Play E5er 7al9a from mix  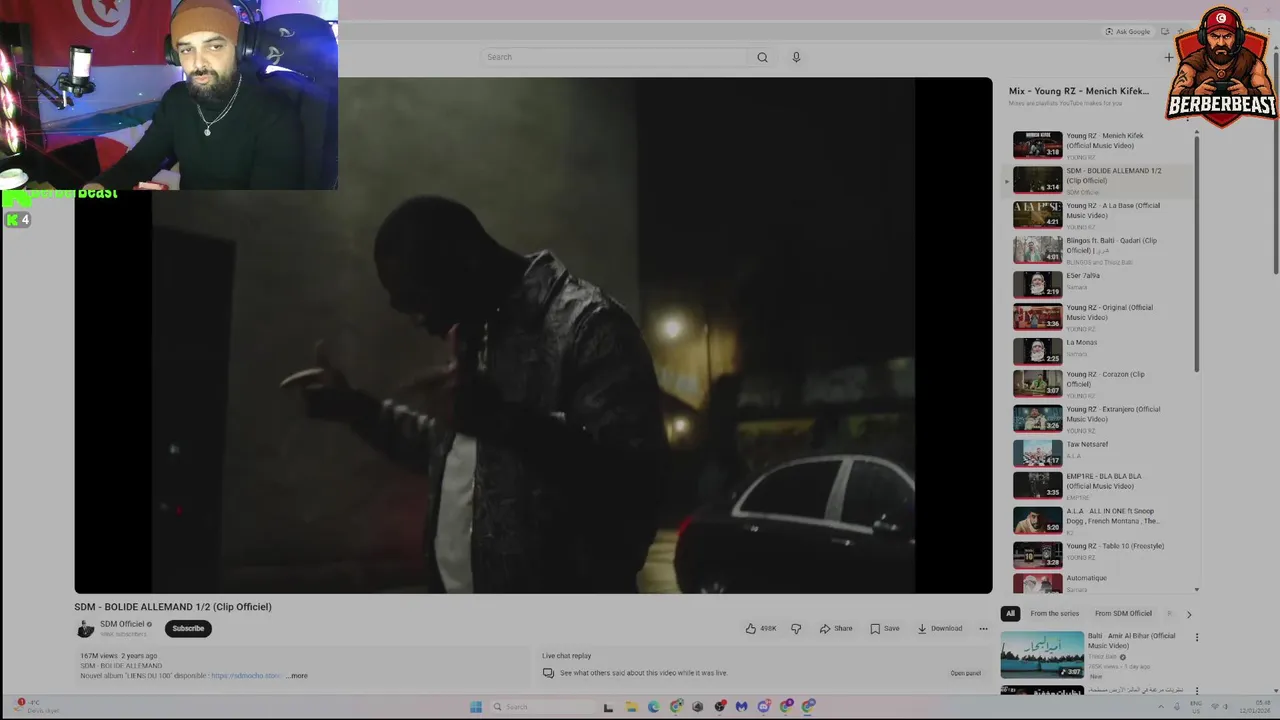click(1100, 284)
